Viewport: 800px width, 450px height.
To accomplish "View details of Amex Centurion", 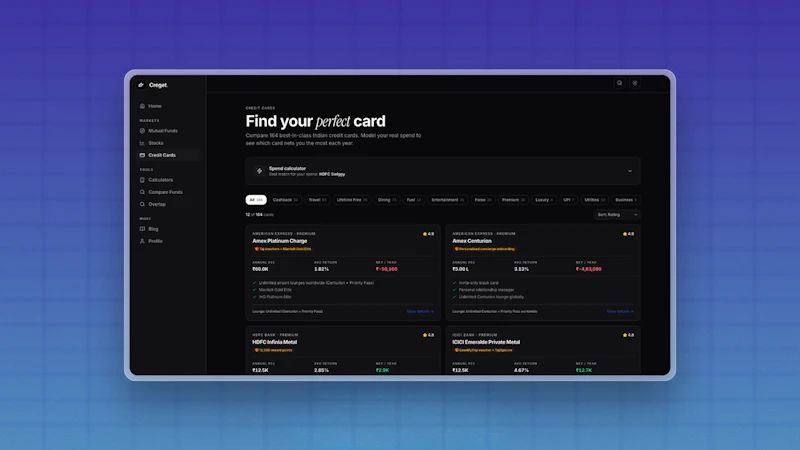I will 620,311.
